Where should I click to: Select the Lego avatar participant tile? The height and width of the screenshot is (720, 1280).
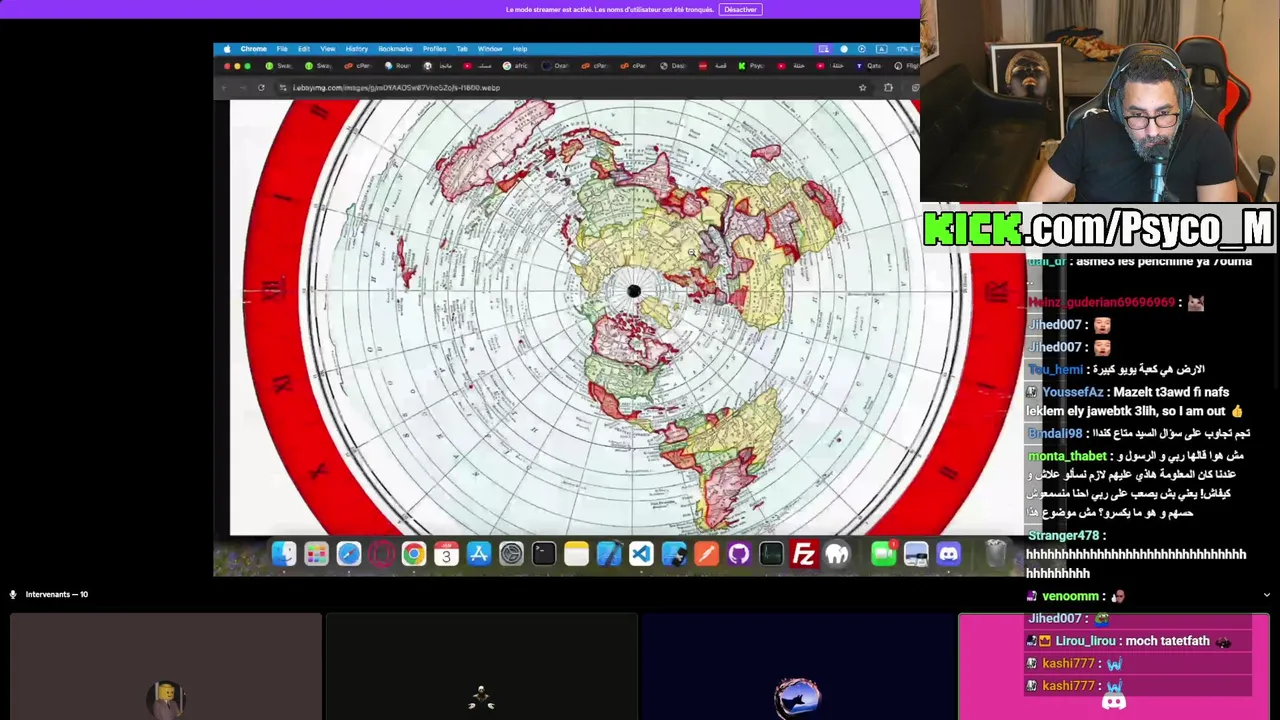point(166,667)
